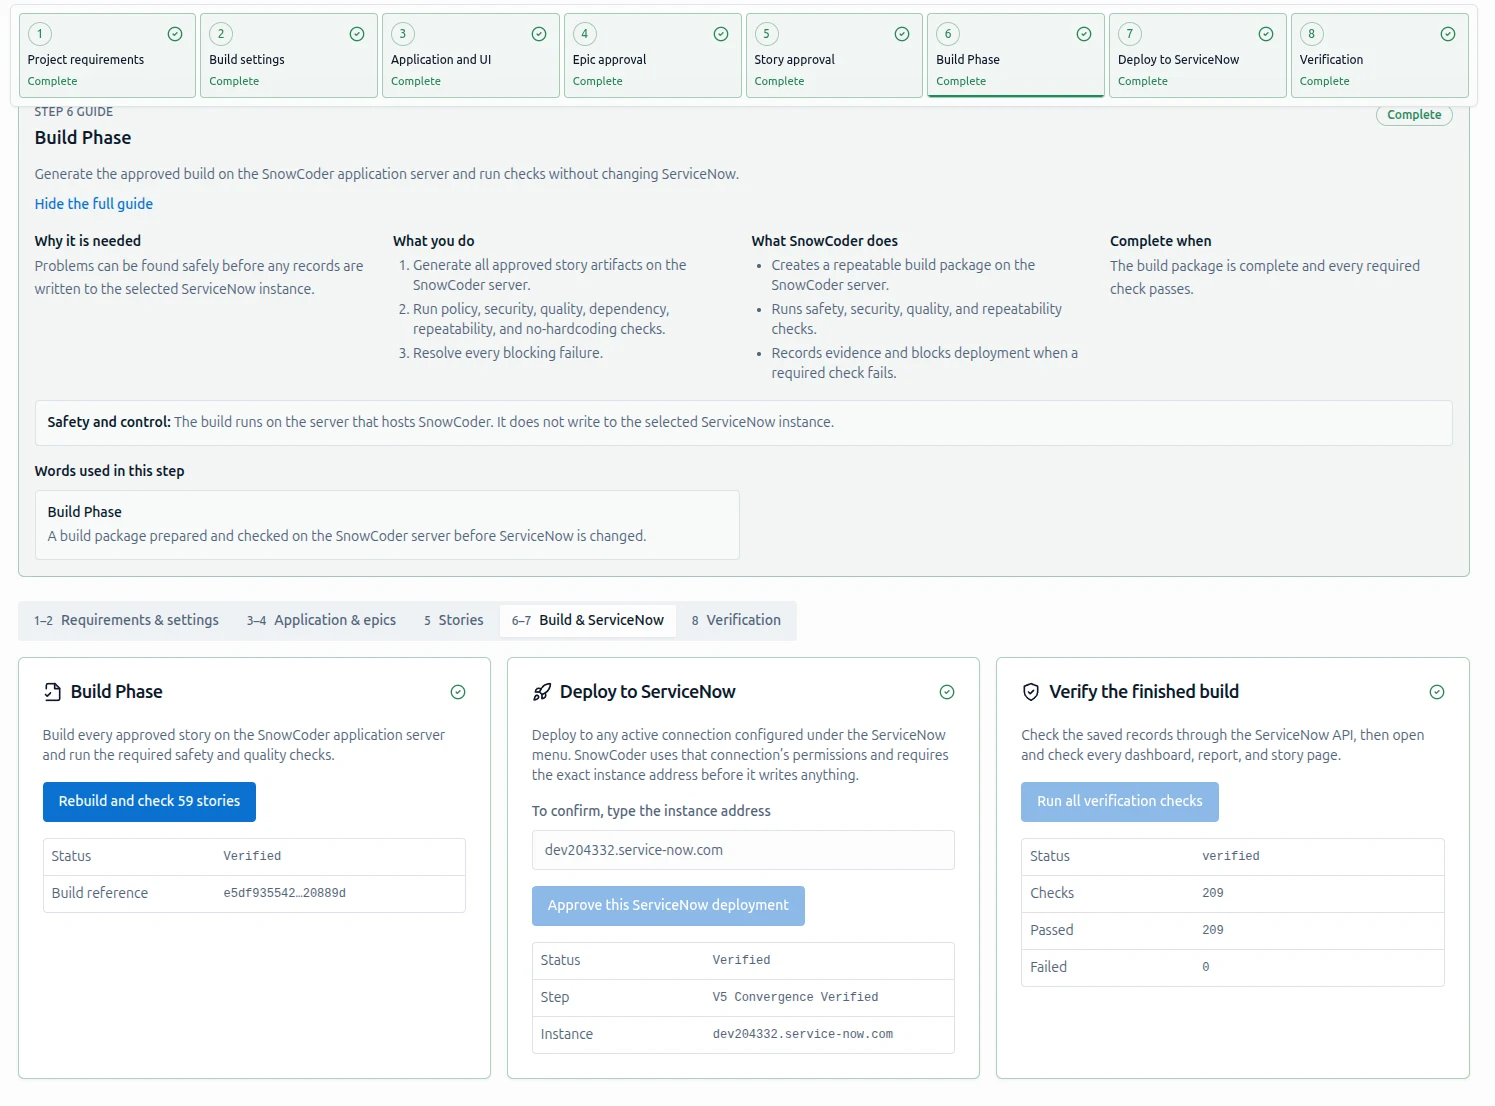The width and height of the screenshot is (1495, 1106).
Task: Click the Build Phase status Verified value
Action: [252, 856]
